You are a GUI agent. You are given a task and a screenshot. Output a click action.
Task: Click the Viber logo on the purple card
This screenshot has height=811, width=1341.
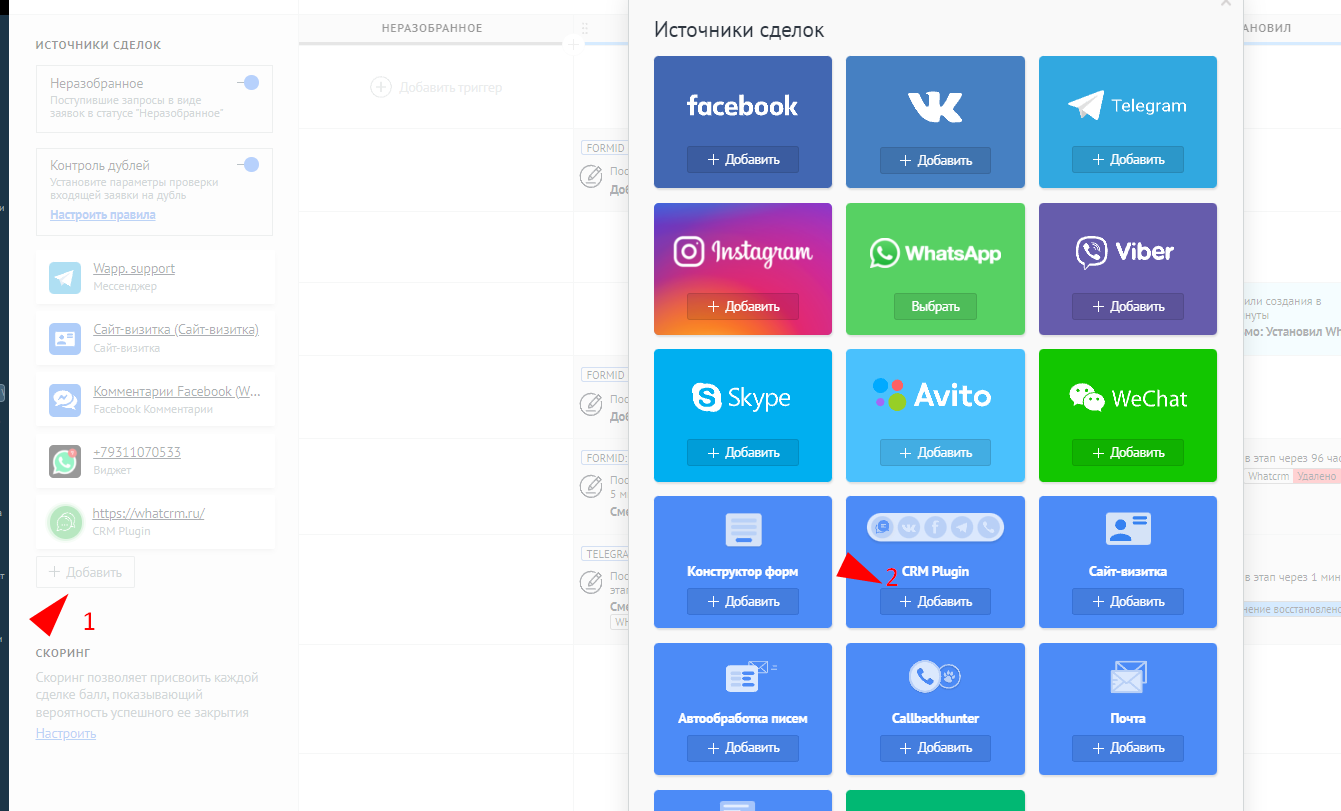click(1127, 252)
